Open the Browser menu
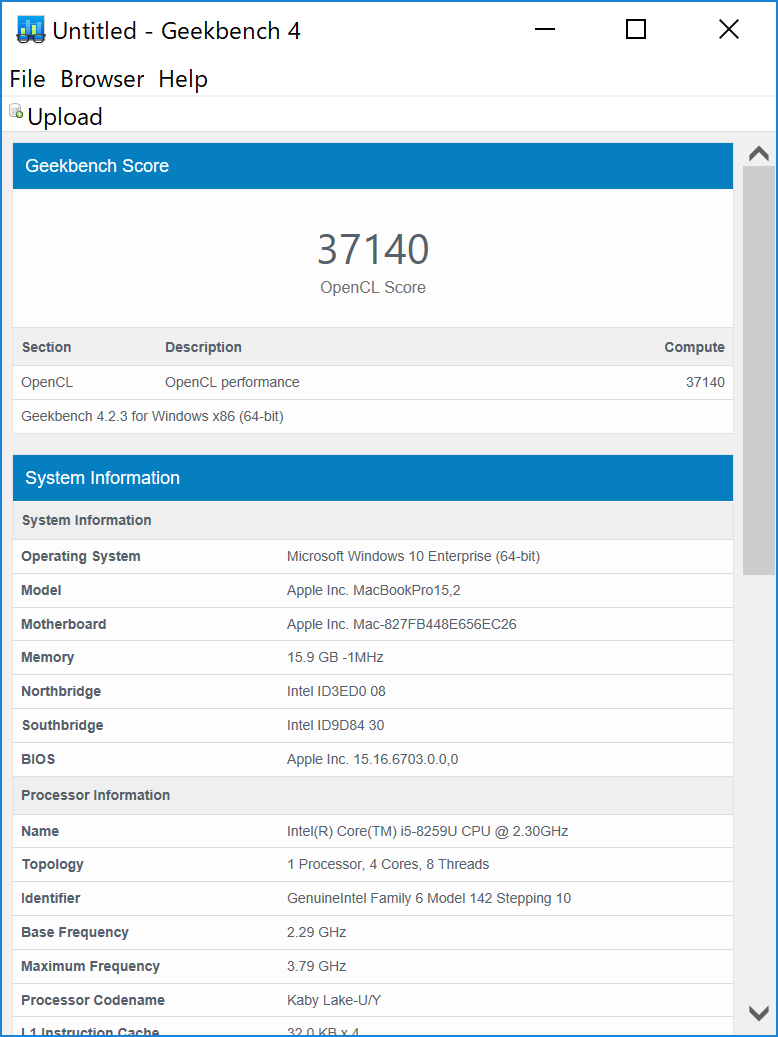The image size is (778, 1037). coord(102,79)
